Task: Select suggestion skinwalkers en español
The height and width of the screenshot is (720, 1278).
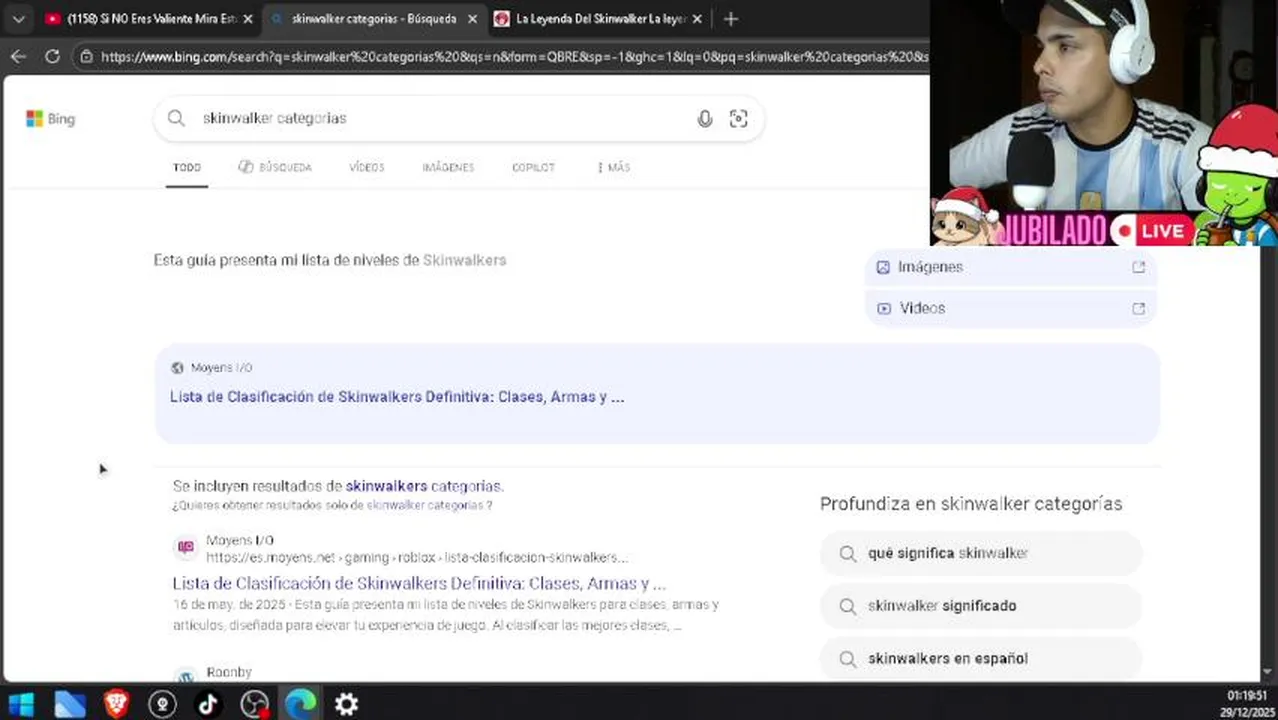Action: point(980,658)
